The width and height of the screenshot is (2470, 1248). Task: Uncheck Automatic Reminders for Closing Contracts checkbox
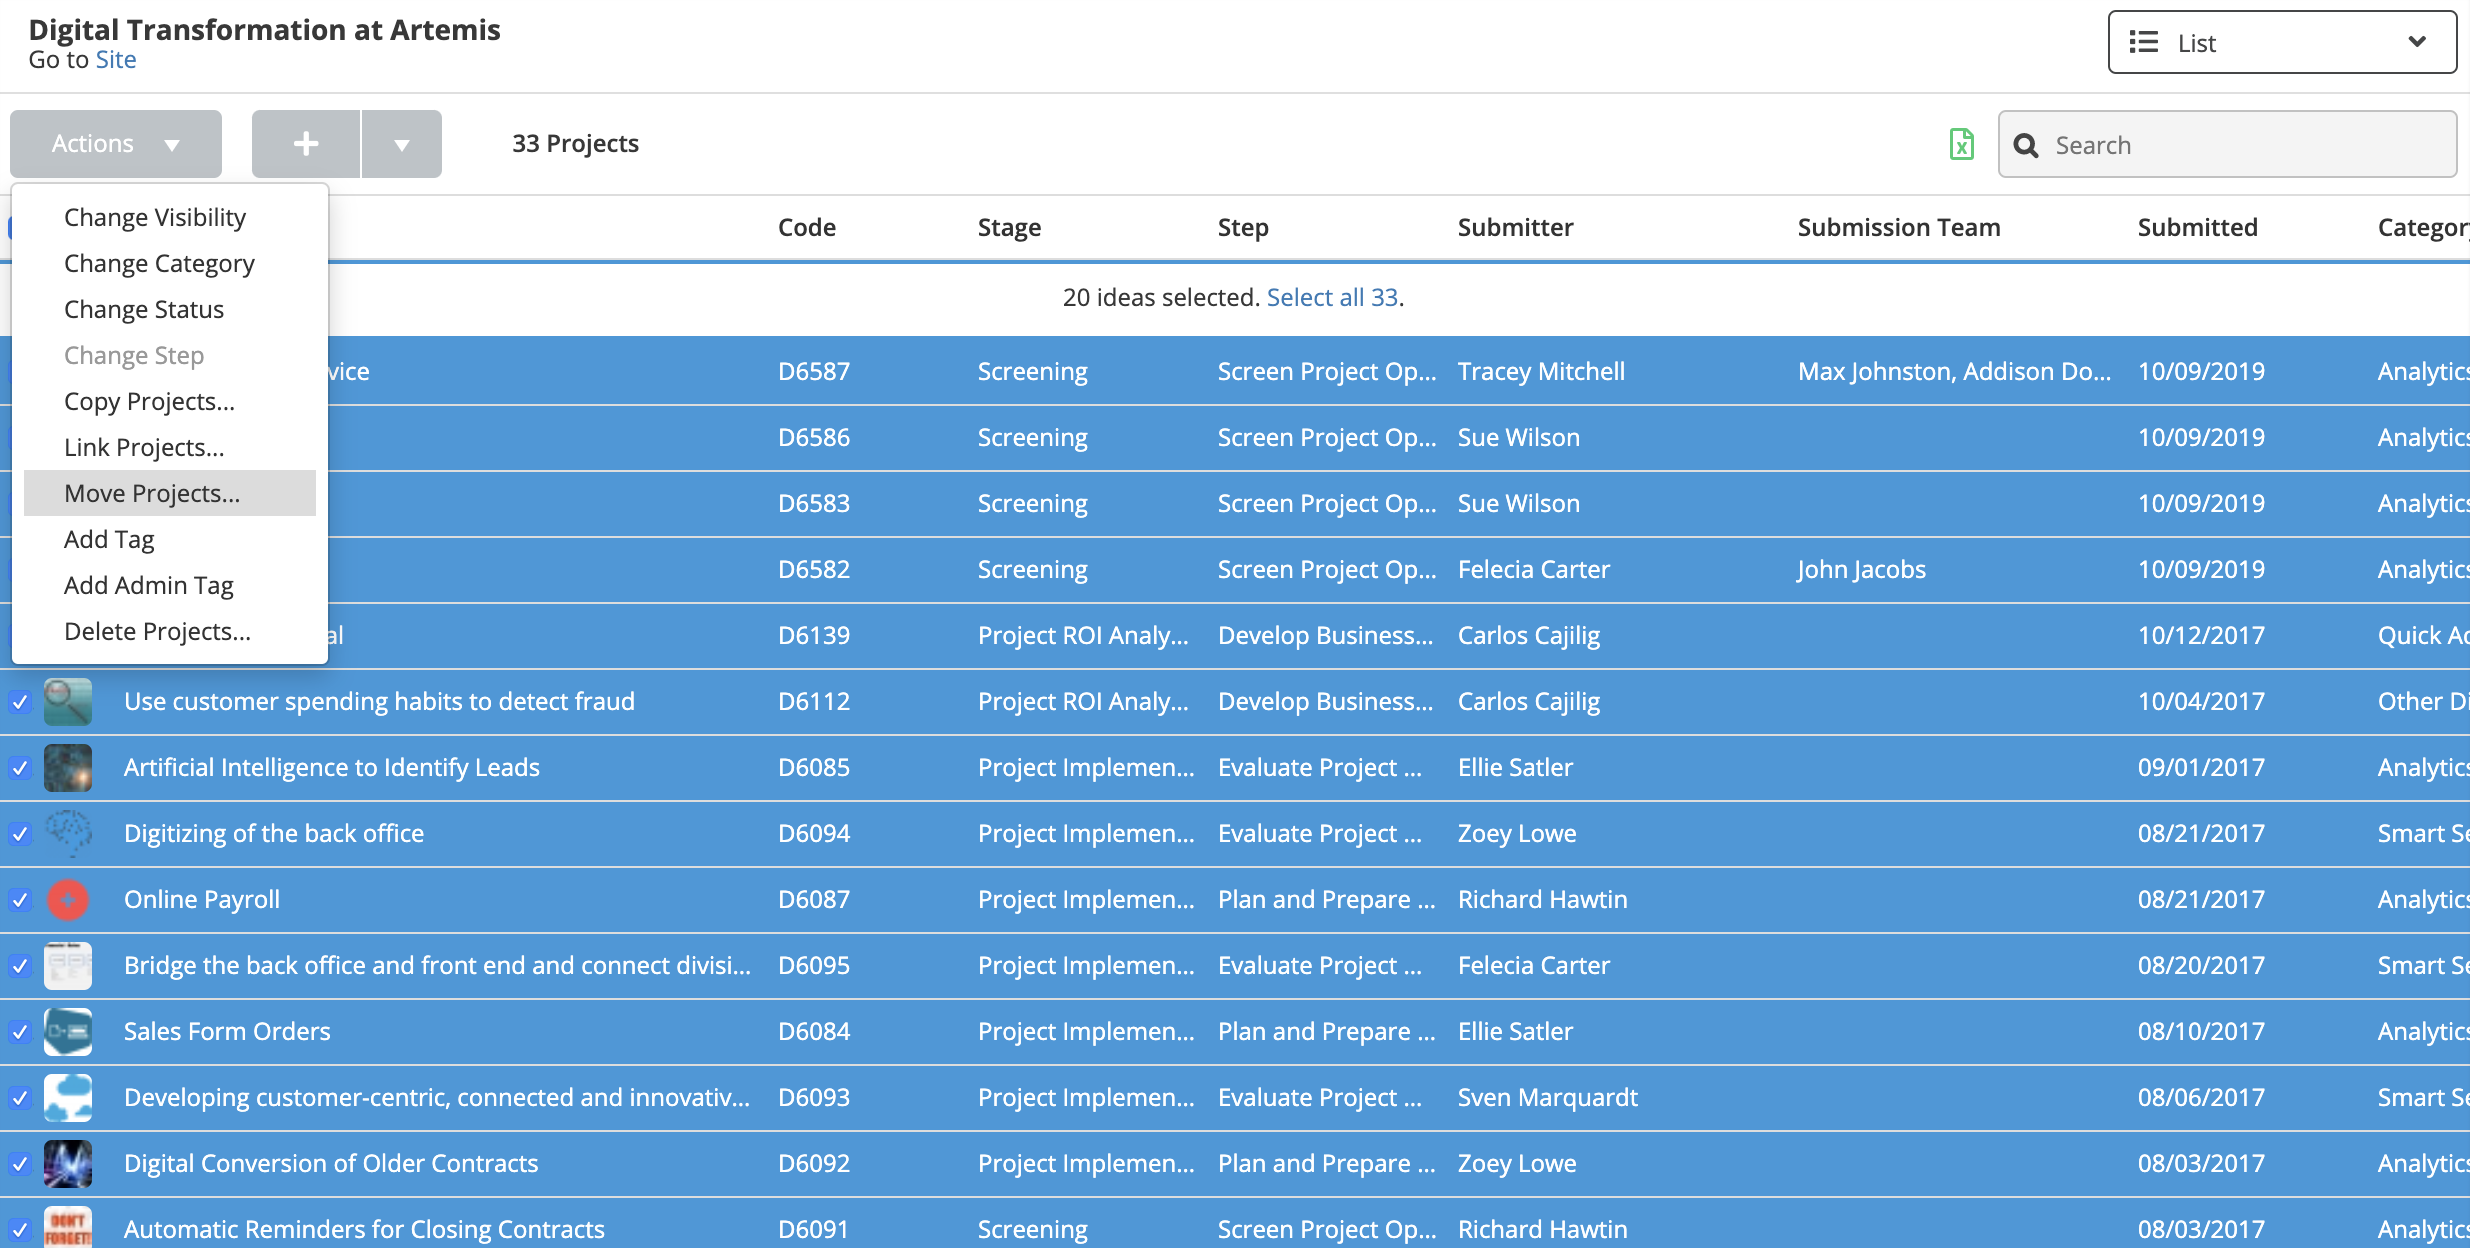20,1230
